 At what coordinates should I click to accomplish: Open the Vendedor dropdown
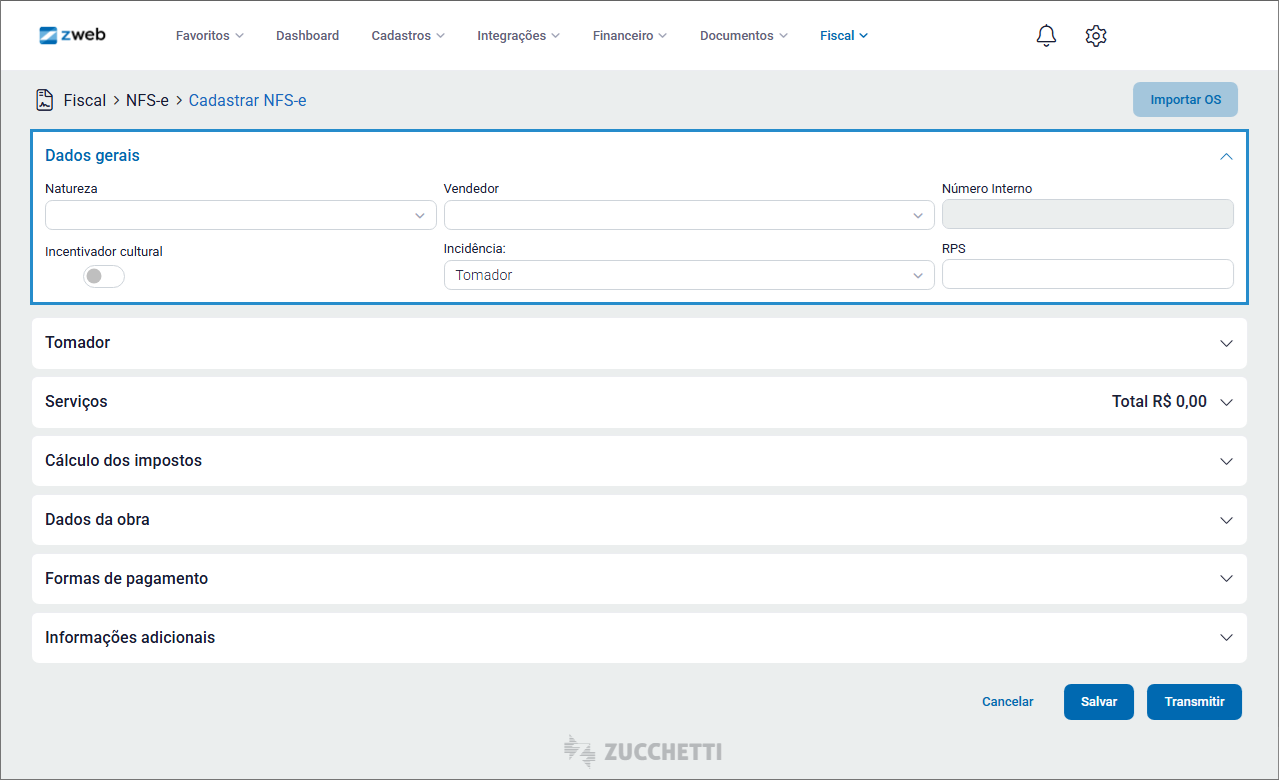pyautogui.click(x=688, y=215)
